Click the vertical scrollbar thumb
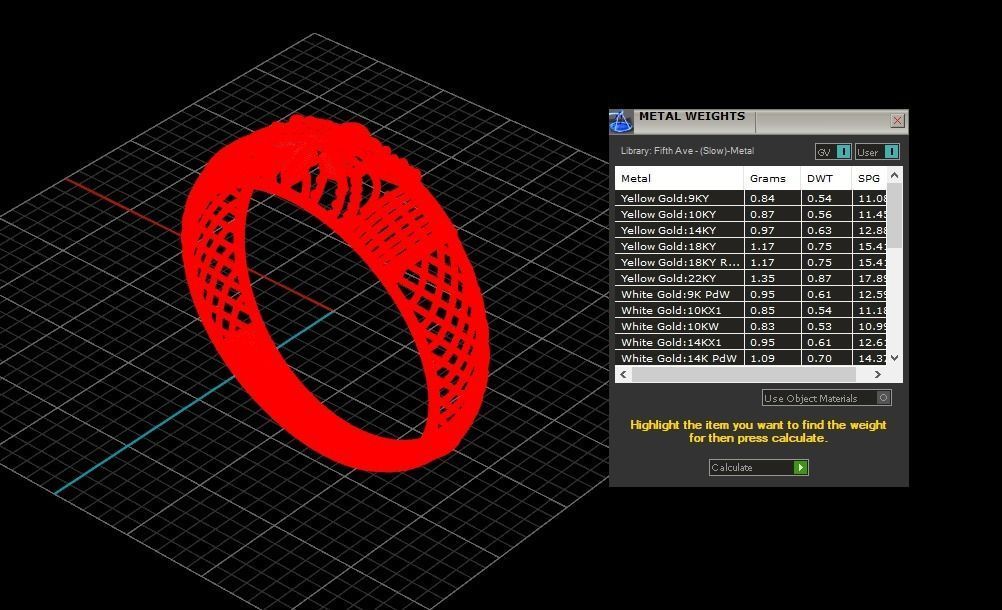 [895, 216]
